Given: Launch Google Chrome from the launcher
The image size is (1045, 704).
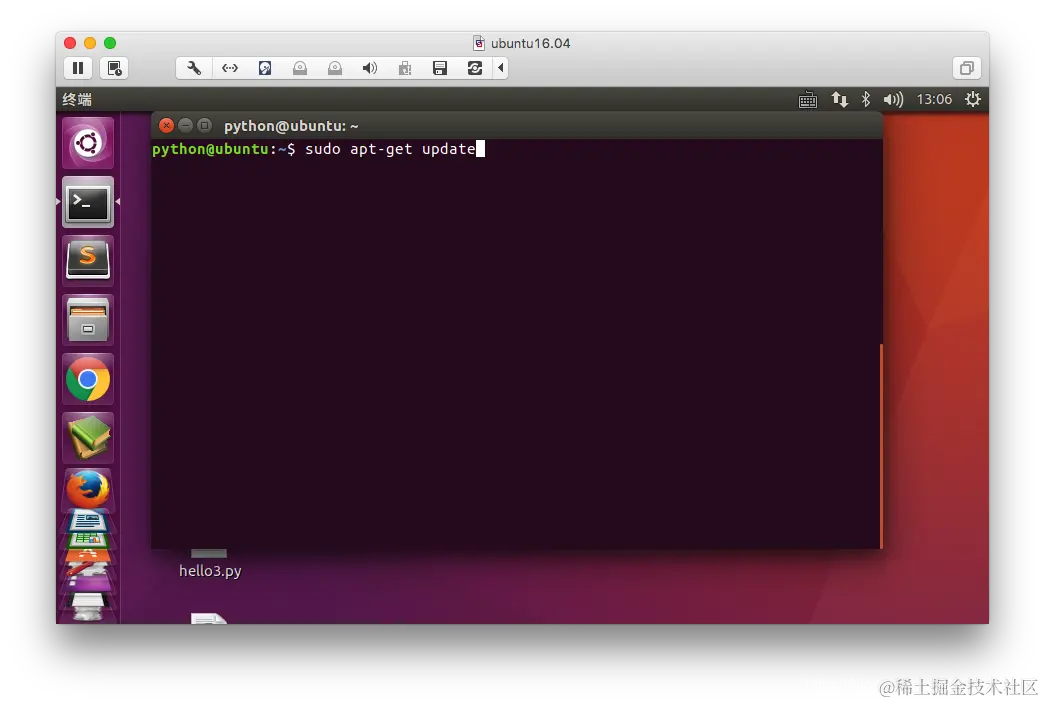Looking at the screenshot, I should [88, 379].
